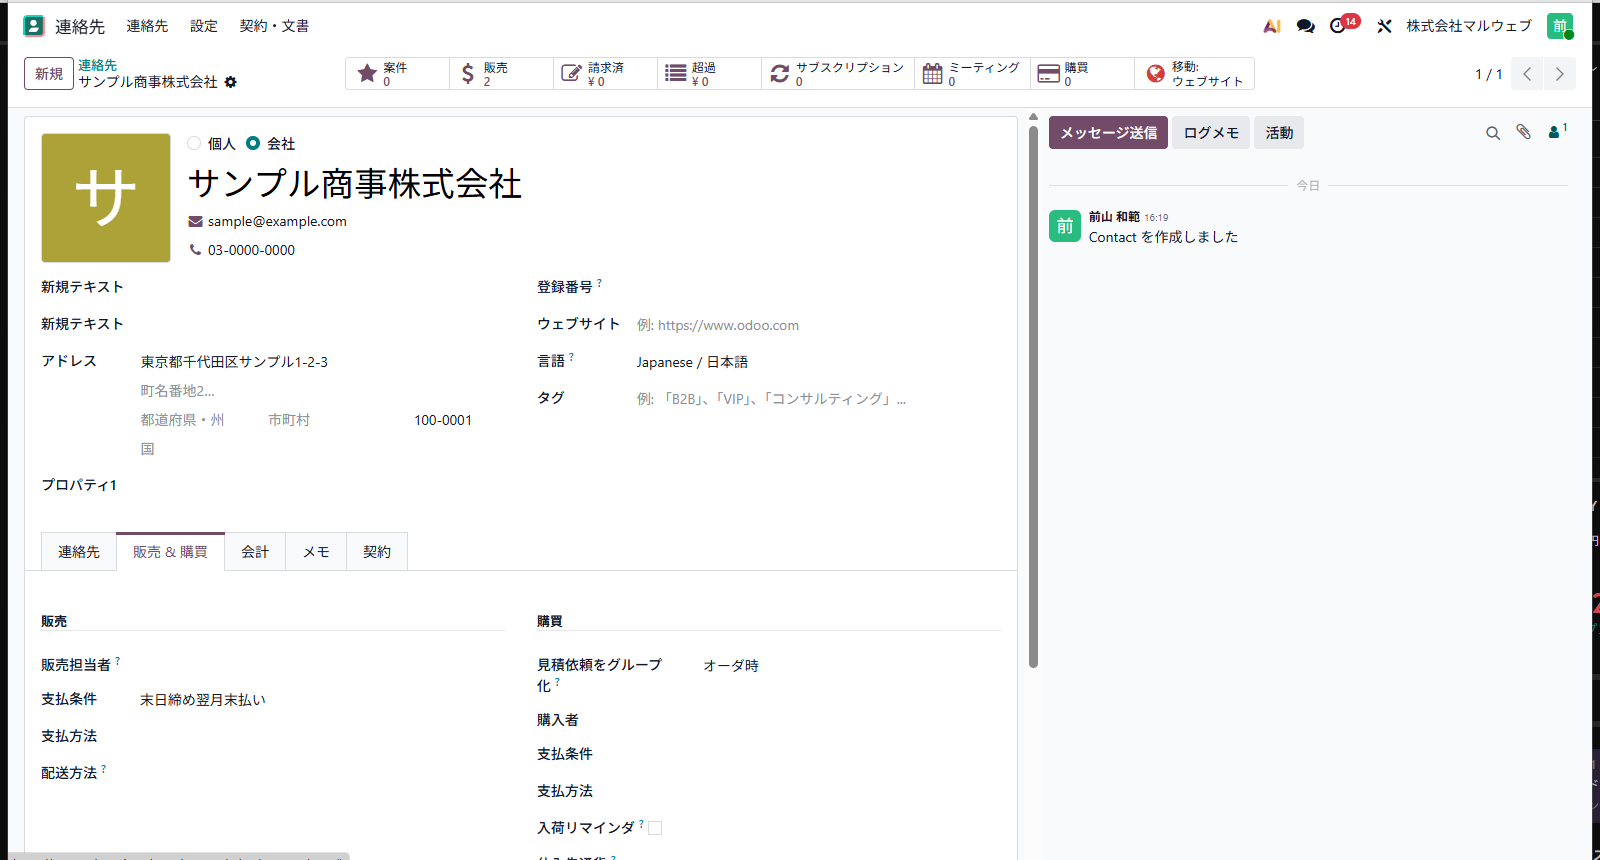The height and width of the screenshot is (860, 1600).
Task: Switch to the 連絡先 tab
Action: click(79, 552)
